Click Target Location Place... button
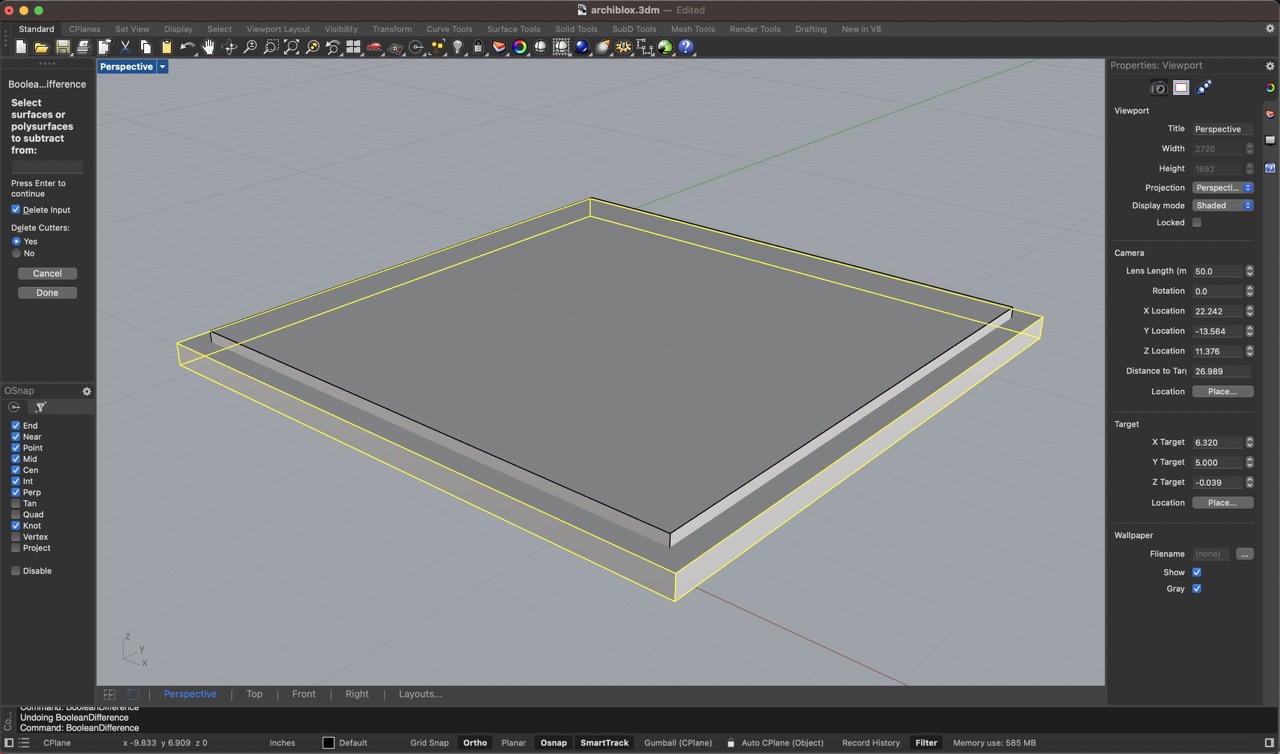 coord(1223,503)
